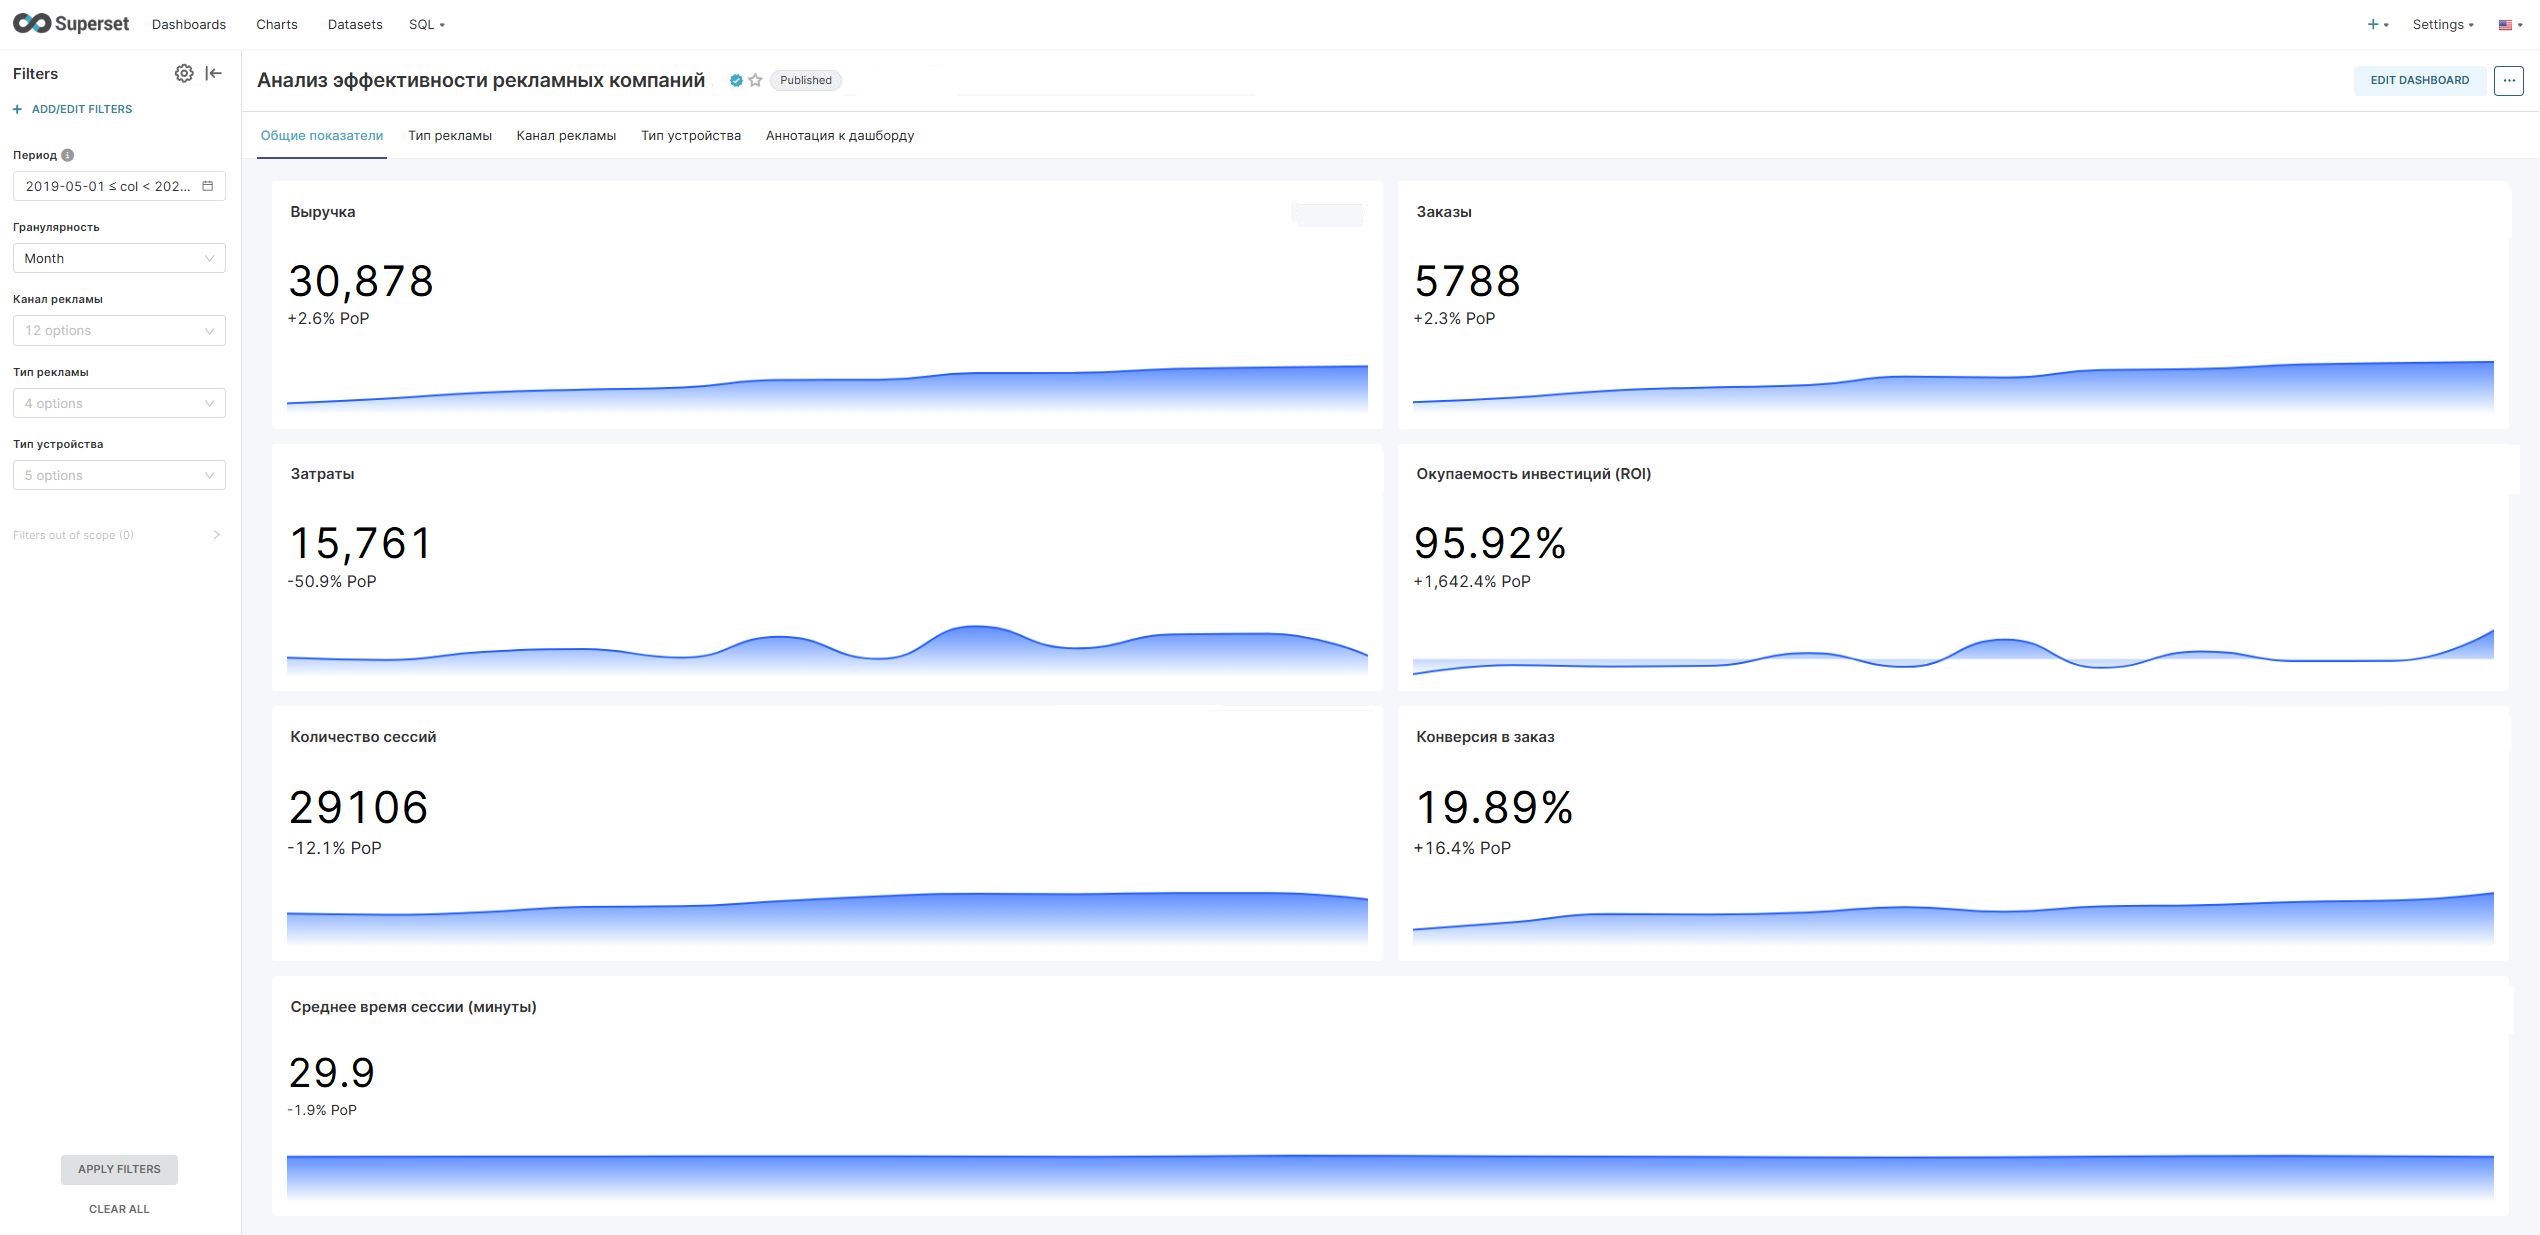Open the filter settings gear icon

point(184,73)
